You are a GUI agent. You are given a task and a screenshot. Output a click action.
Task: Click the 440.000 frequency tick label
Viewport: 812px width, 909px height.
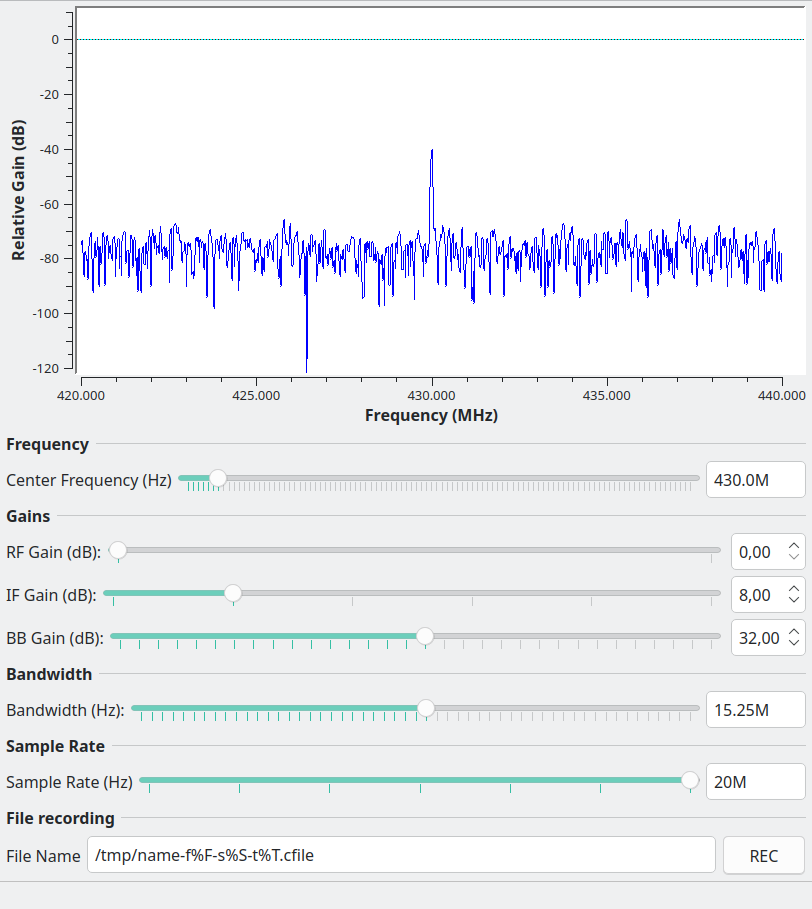[x=781, y=395]
